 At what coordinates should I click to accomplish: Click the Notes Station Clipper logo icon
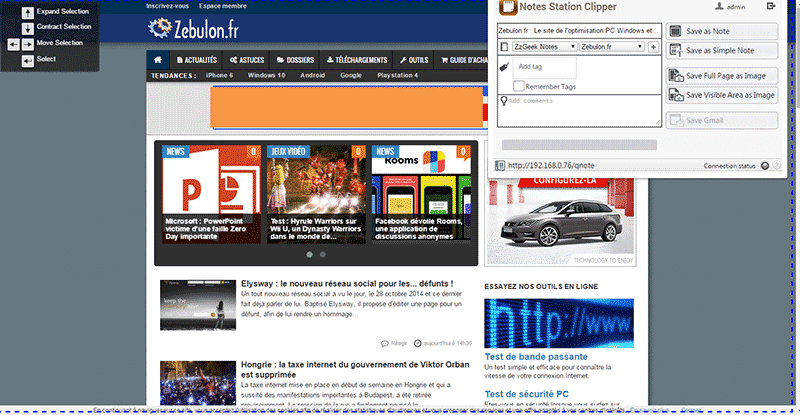tap(507, 7)
